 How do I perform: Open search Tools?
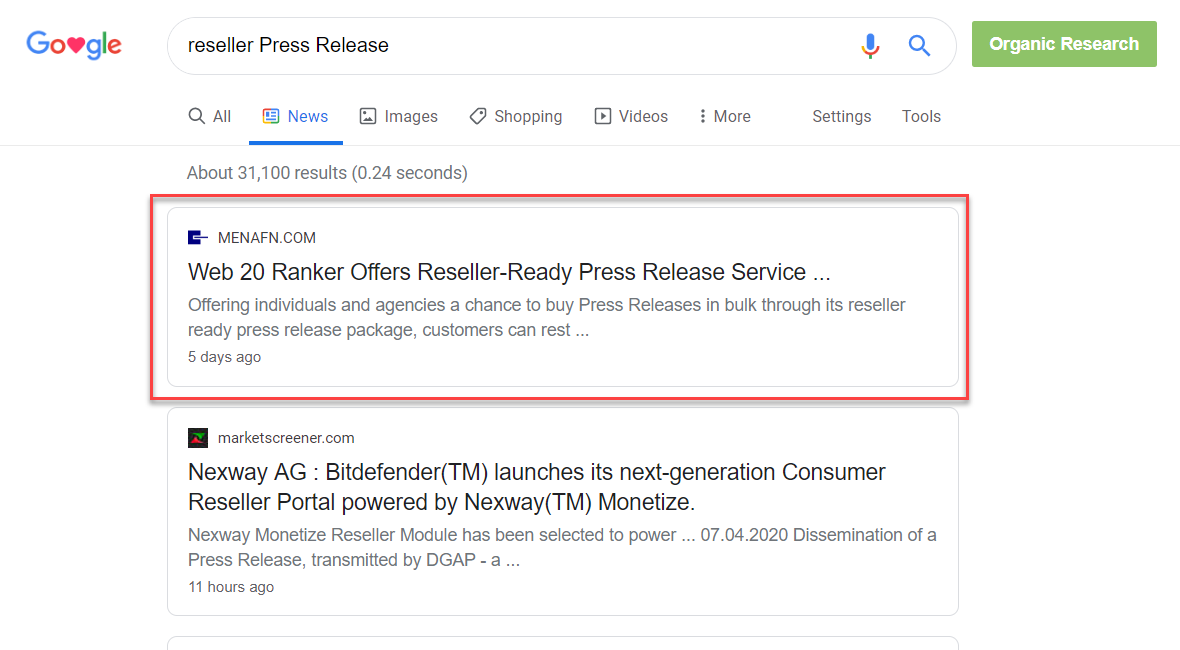(x=921, y=116)
